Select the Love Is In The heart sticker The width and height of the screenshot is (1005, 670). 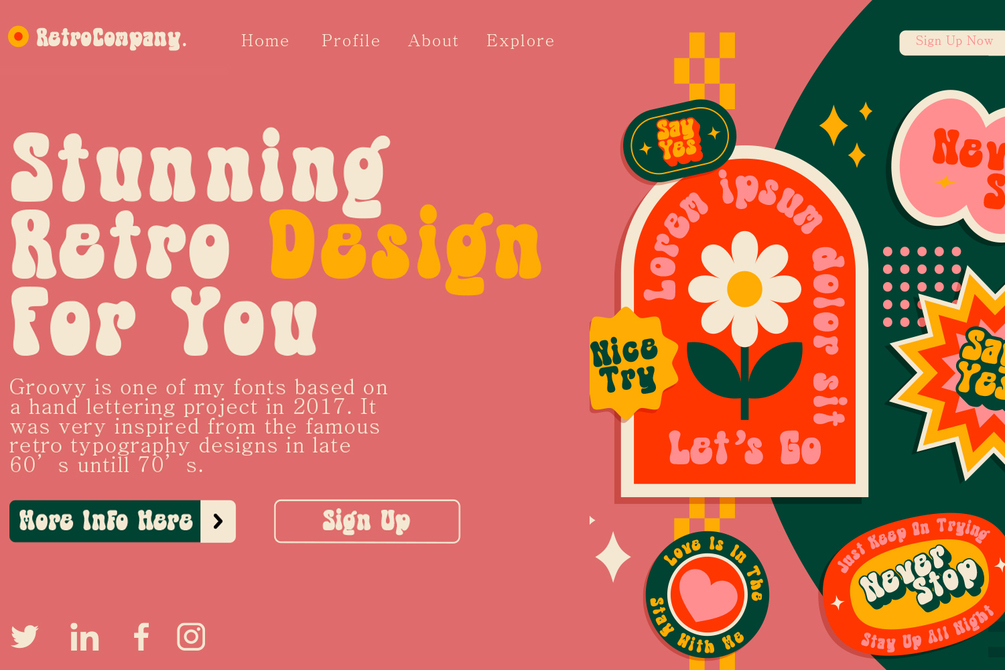click(x=707, y=594)
